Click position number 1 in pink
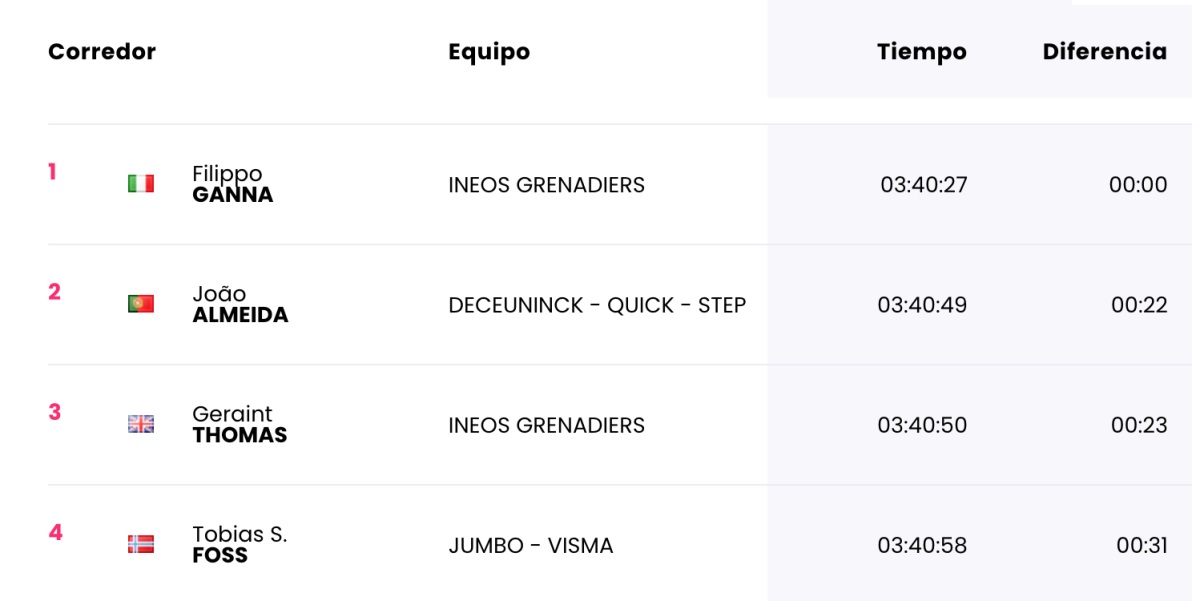 coord(52,172)
